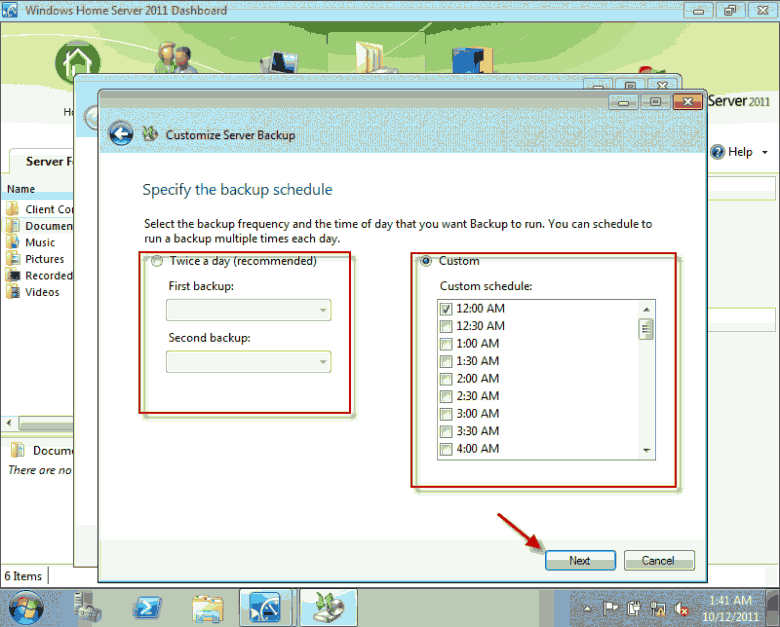Switch to Server Backup taskbar button
This screenshot has height=627, width=780.
point(328,608)
